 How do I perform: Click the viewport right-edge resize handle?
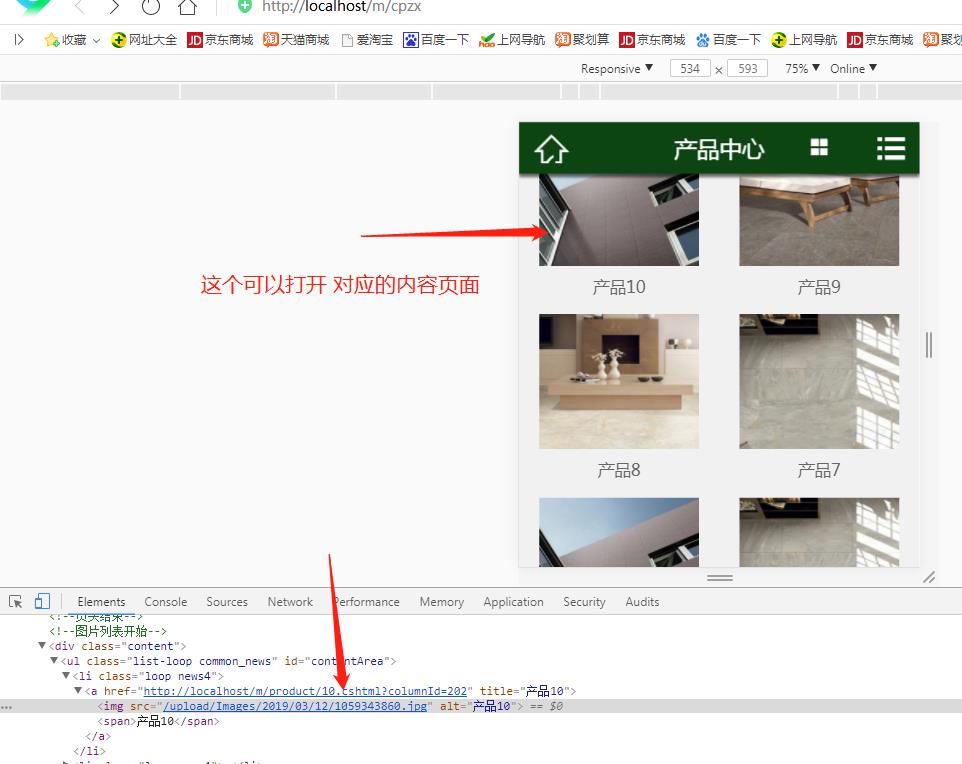tap(929, 345)
